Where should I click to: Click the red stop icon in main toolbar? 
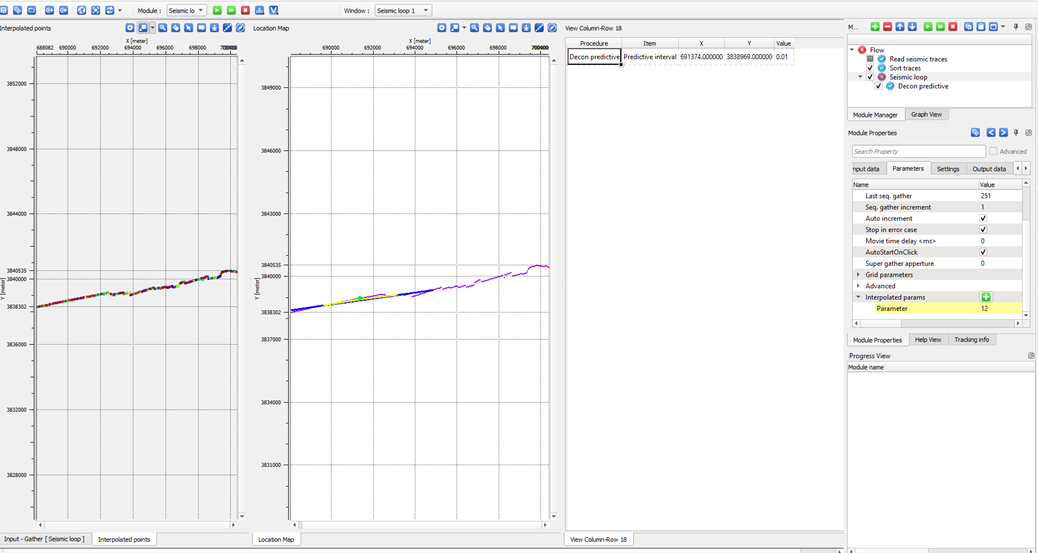point(246,10)
